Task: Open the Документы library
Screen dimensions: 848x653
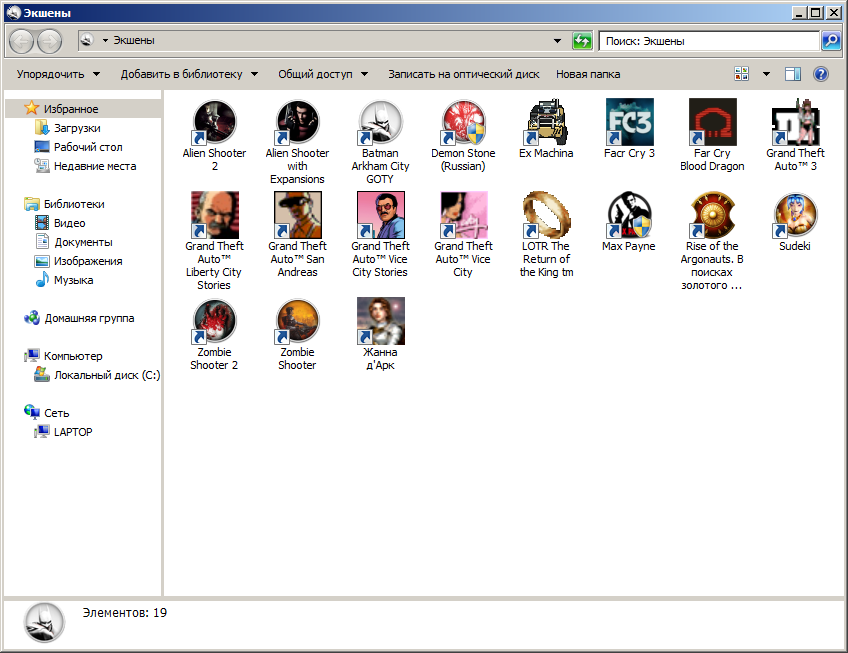Action: [83, 242]
